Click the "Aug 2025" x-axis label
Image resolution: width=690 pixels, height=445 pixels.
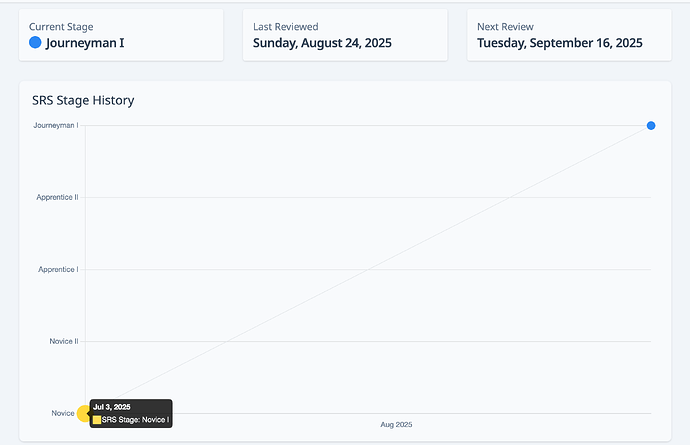(x=396, y=425)
